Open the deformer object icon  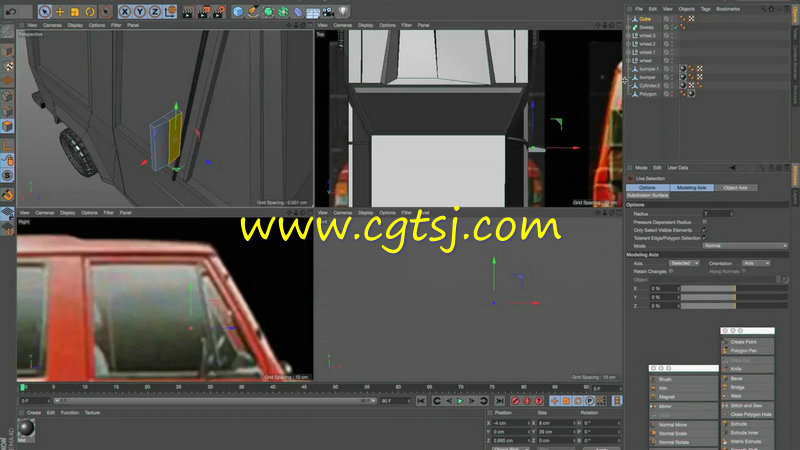298,11
